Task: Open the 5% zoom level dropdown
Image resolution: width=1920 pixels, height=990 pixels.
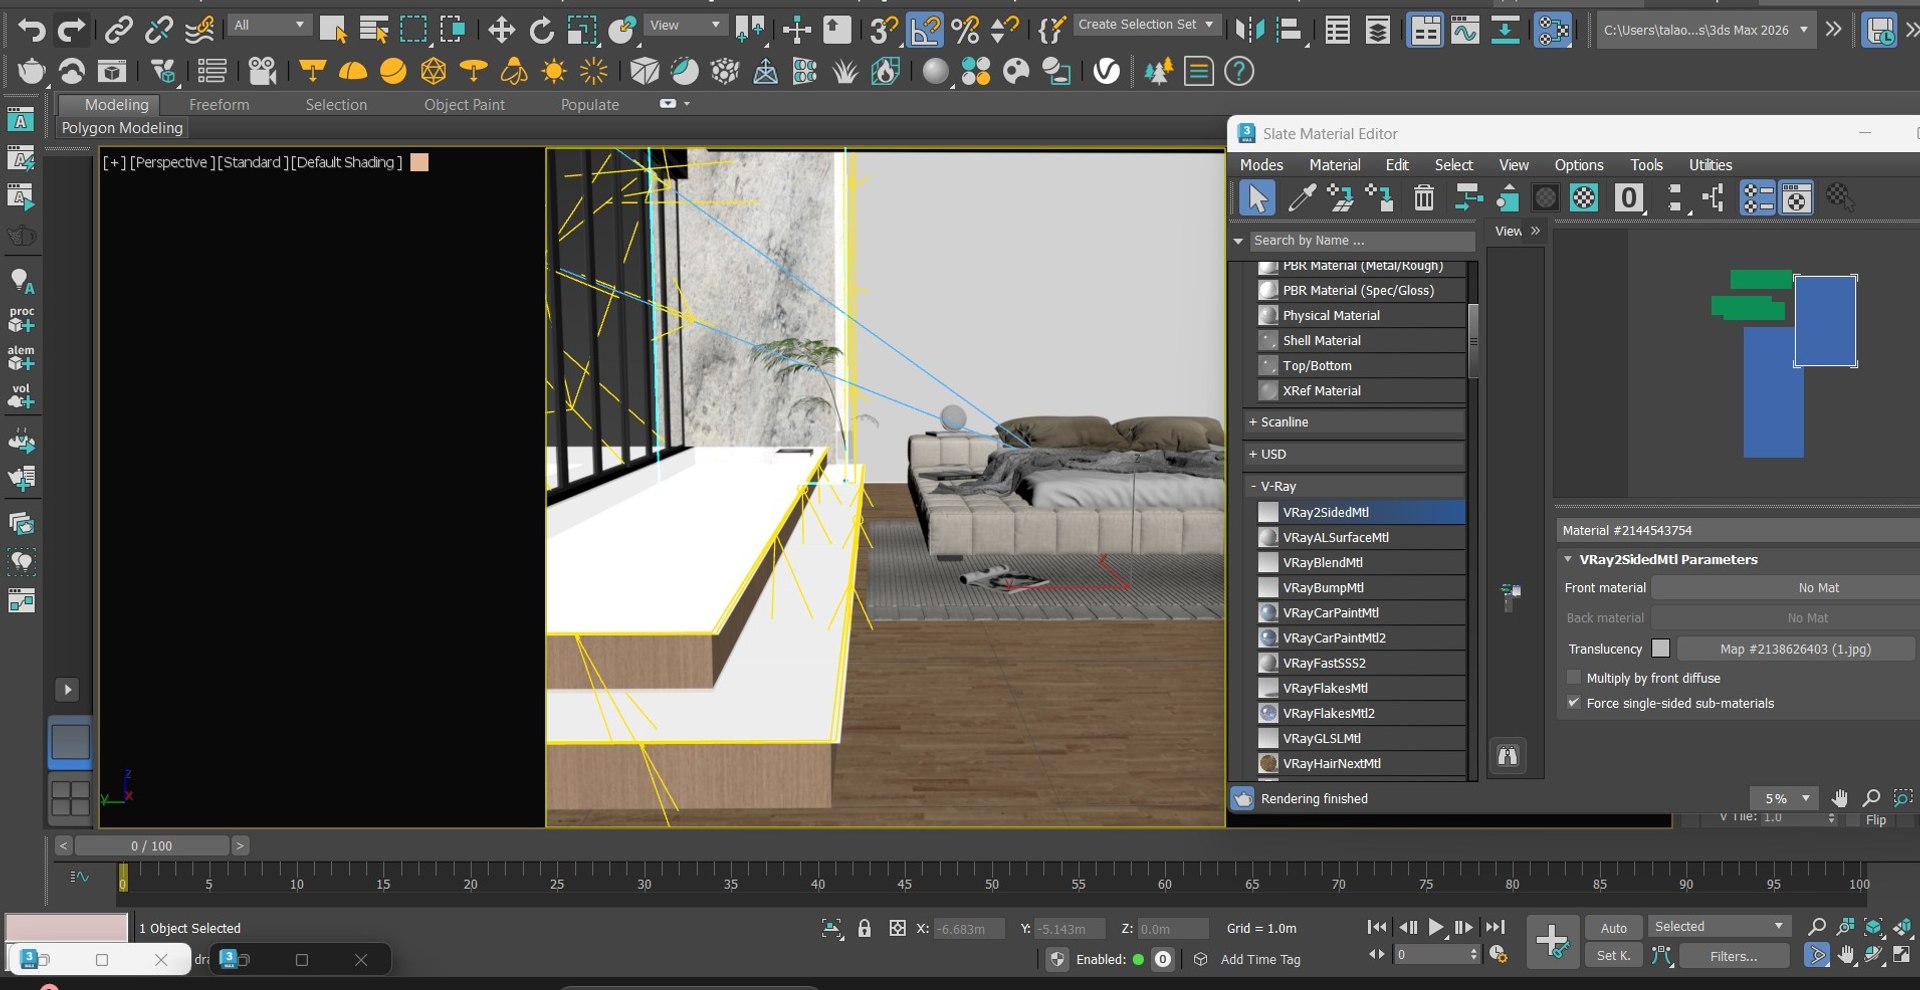Action: tap(1784, 798)
